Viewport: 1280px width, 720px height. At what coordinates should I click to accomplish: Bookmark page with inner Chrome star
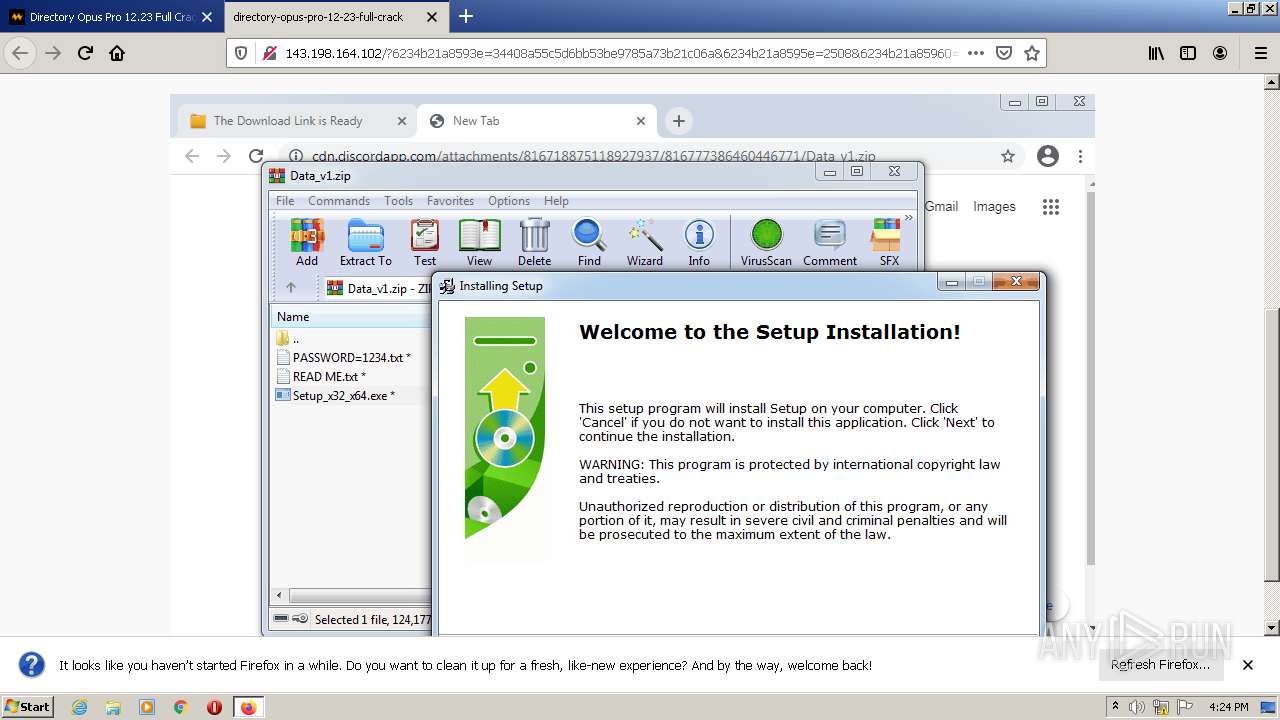click(x=1008, y=156)
